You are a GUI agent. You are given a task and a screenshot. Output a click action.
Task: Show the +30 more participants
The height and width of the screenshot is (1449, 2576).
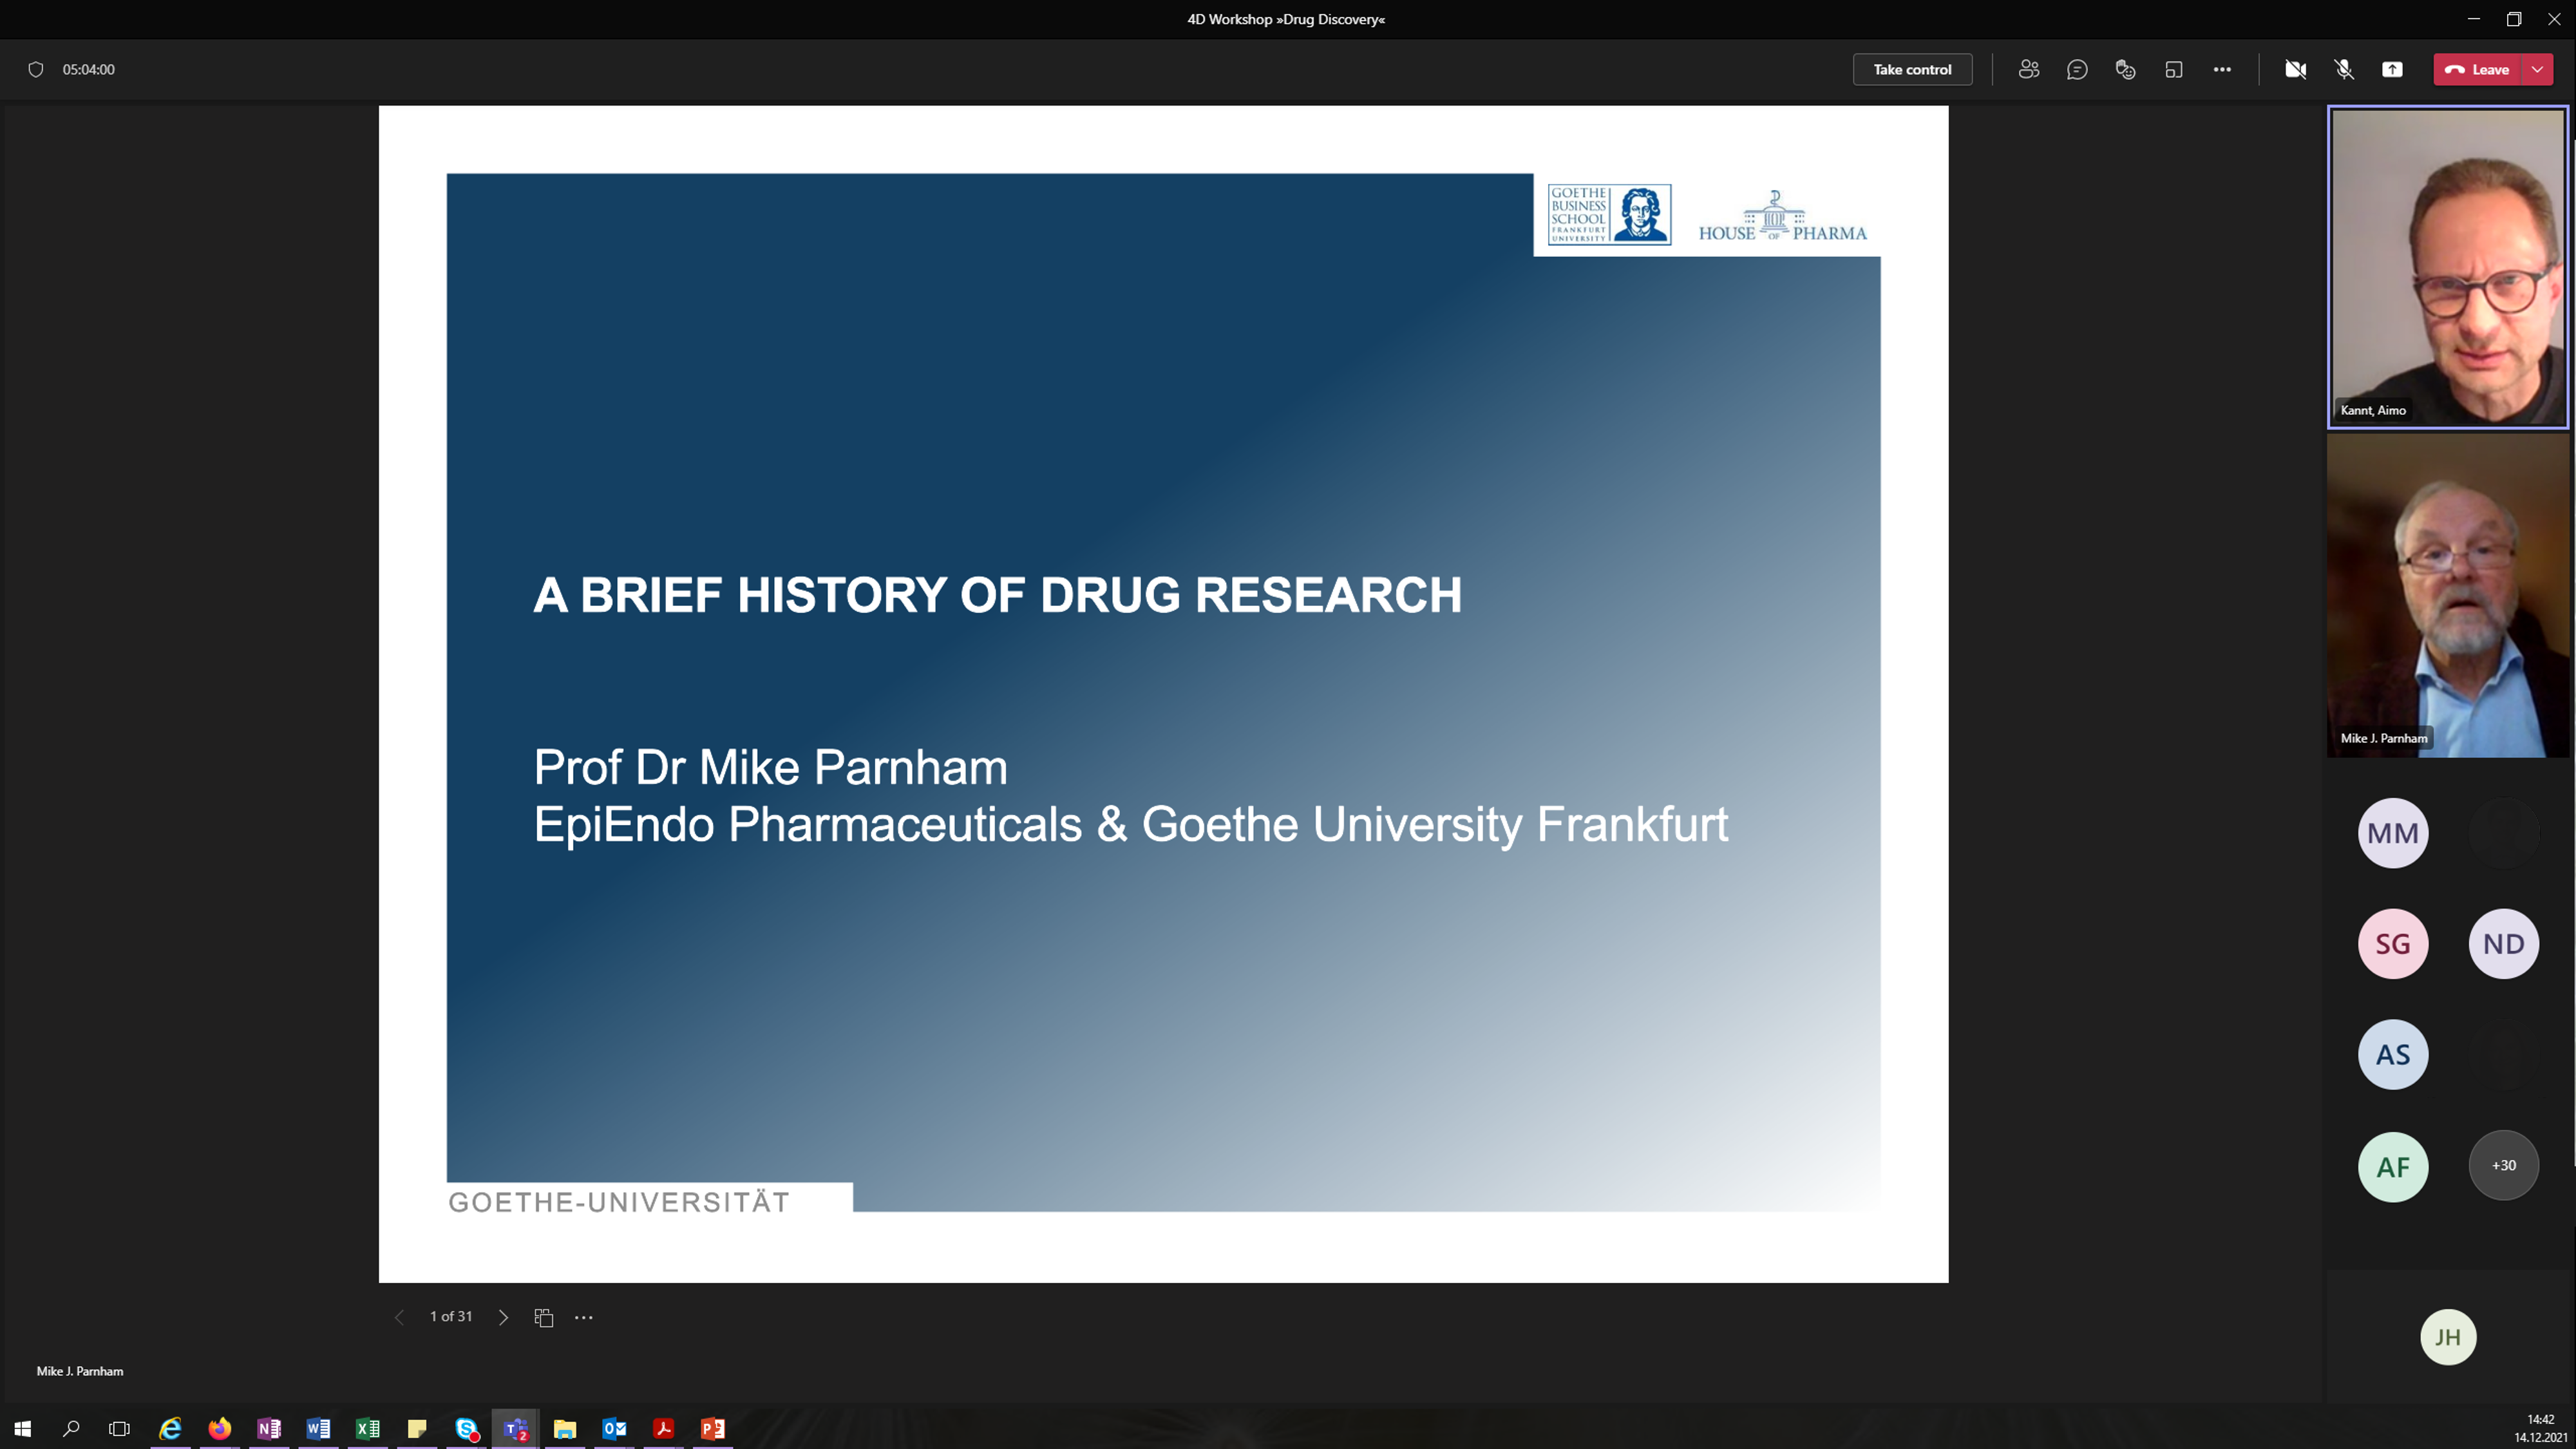click(x=2503, y=1165)
